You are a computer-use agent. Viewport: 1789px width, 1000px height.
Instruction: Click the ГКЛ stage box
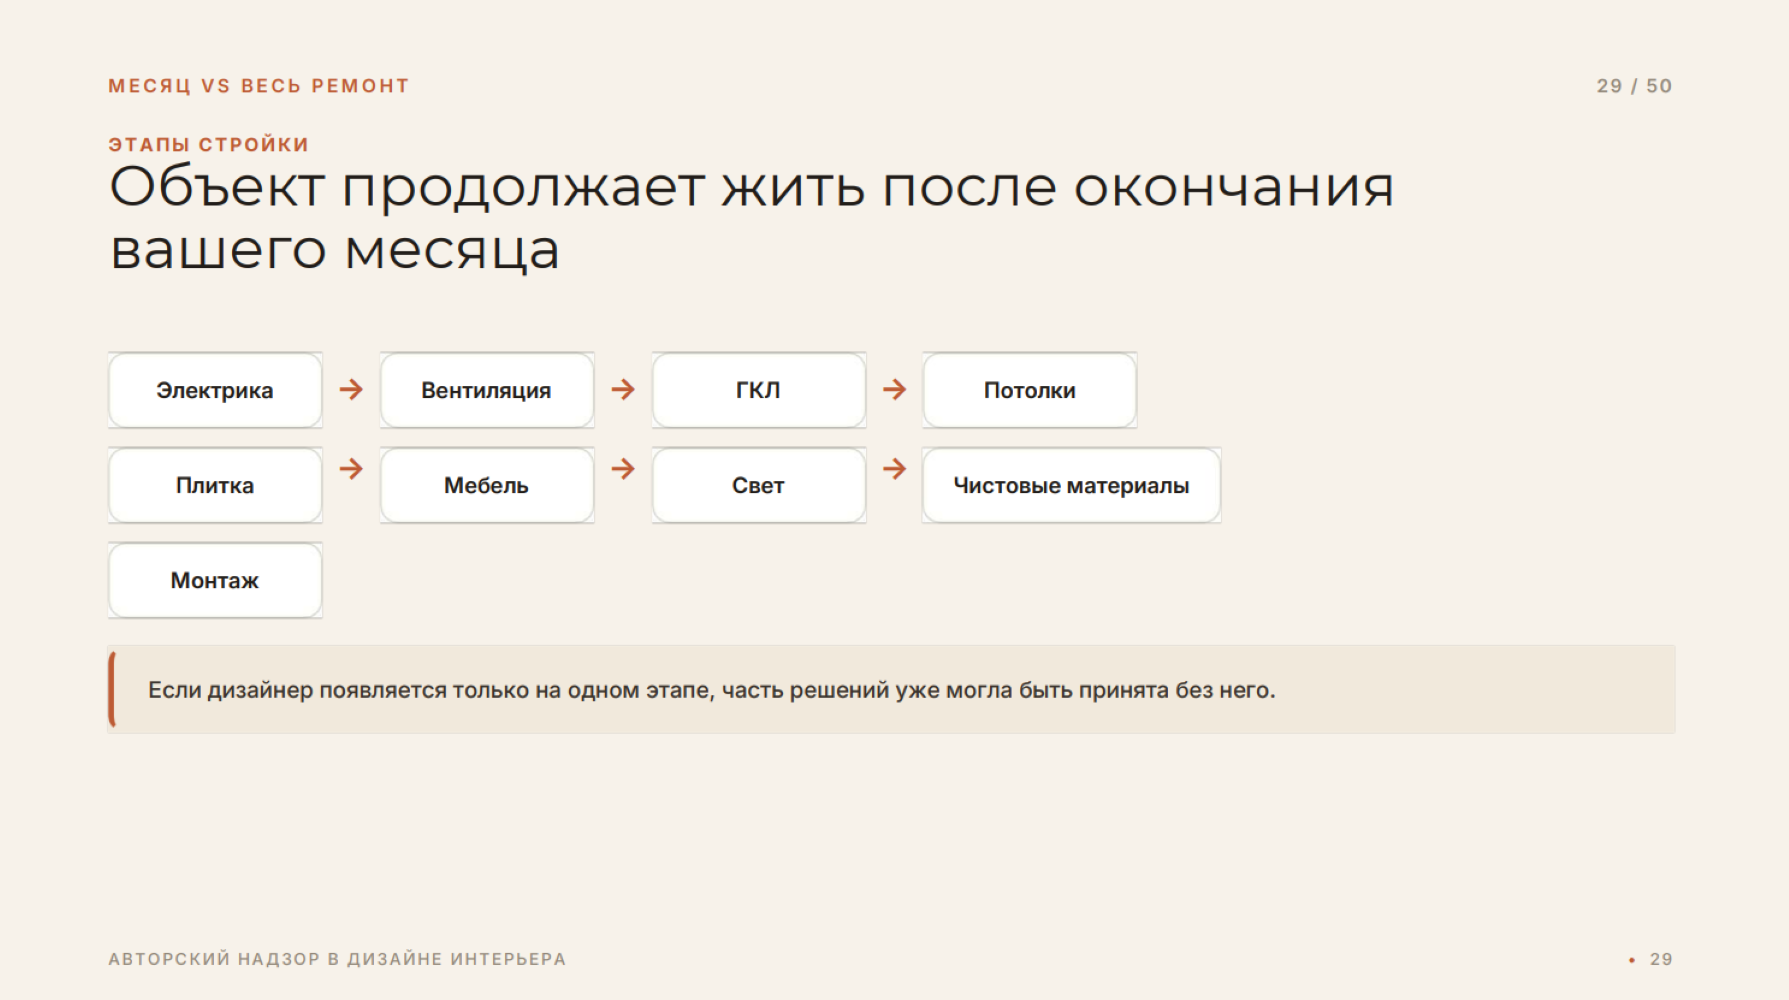(759, 390)
